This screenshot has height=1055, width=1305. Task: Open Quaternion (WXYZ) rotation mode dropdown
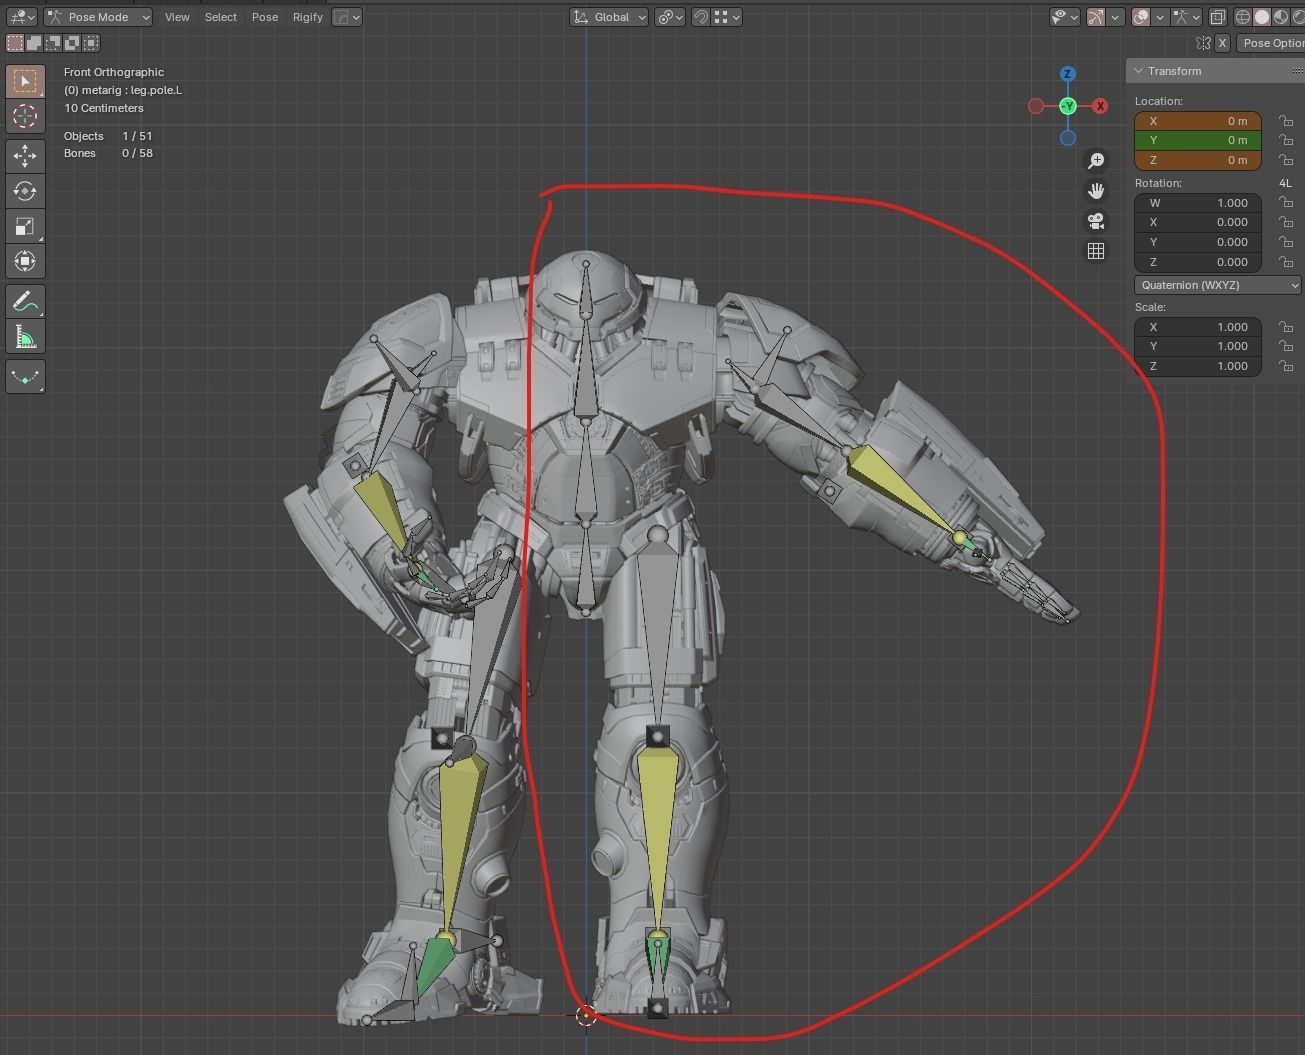(x=1218, y=285)
